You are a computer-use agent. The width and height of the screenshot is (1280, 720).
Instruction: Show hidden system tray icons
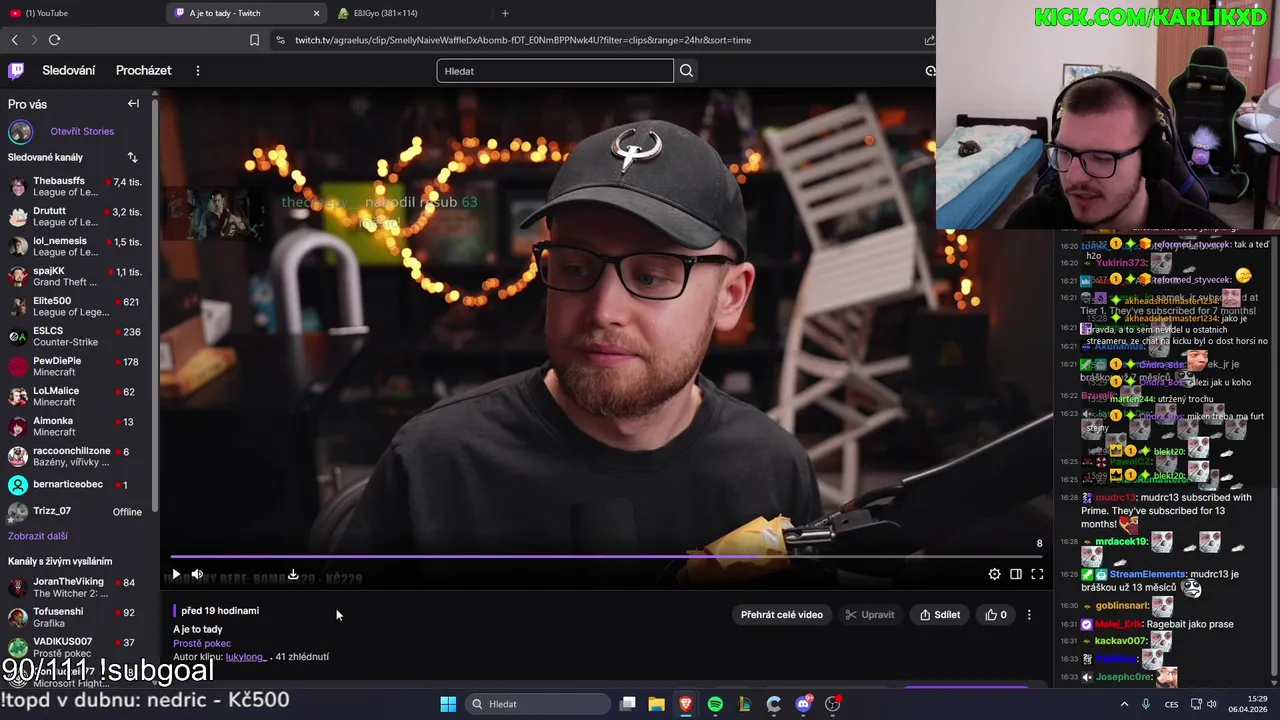click(1126, 704)
